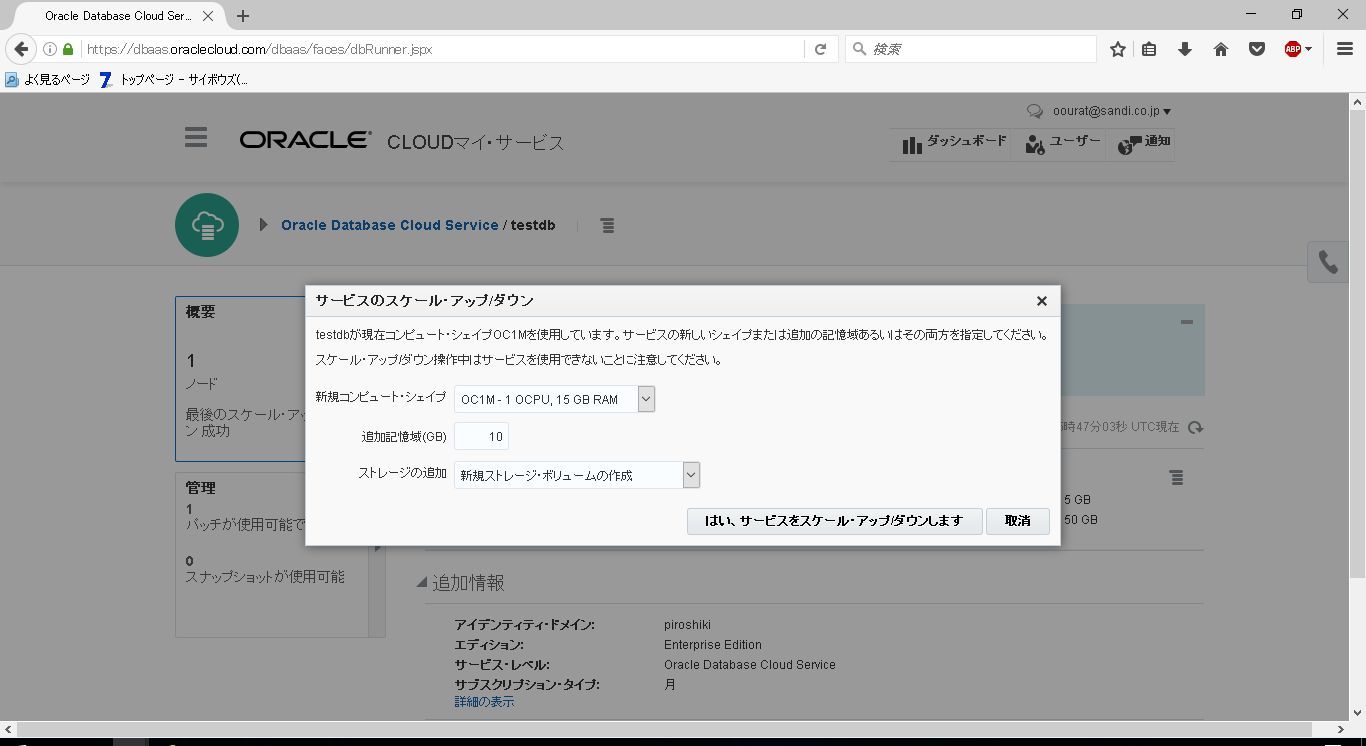Select the 概要 side panel tile
The width and height of the screenshot is (1366, 746).
click(240, 378)
